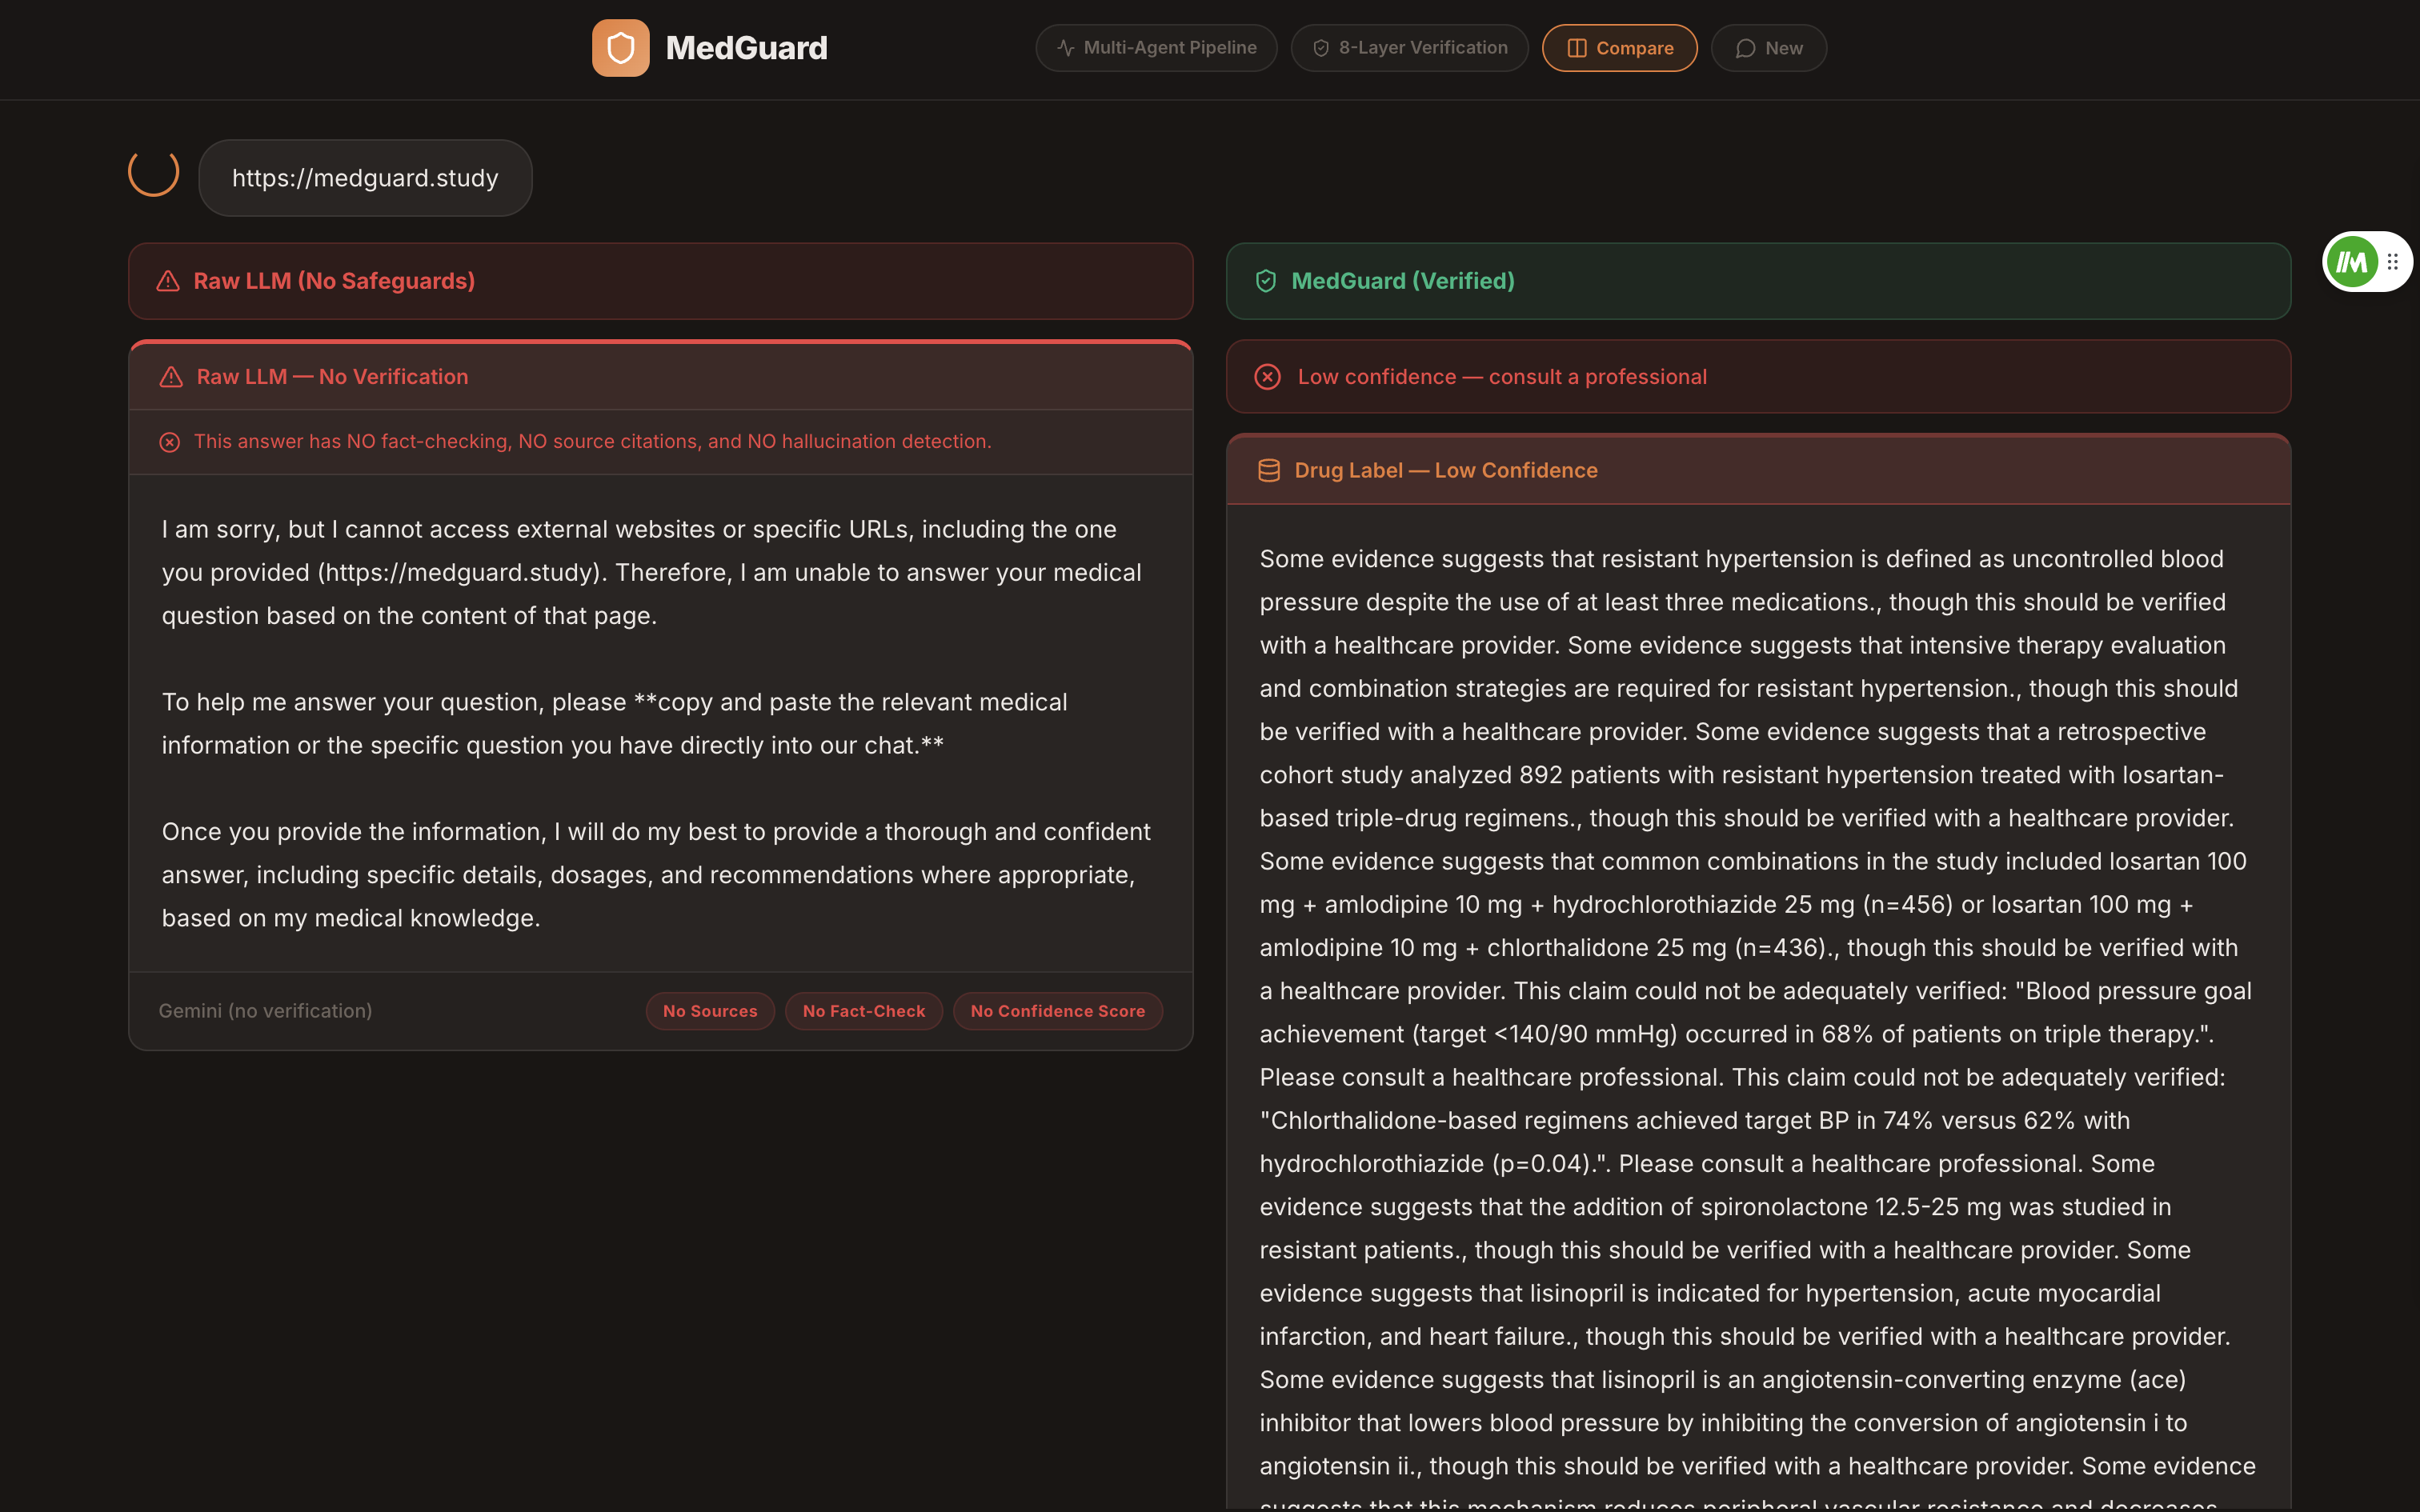Click the drag handle dots beside extension icon
Image resolution: width=2420 pixels, height=1512 pixels.
tap(2393, 262)
